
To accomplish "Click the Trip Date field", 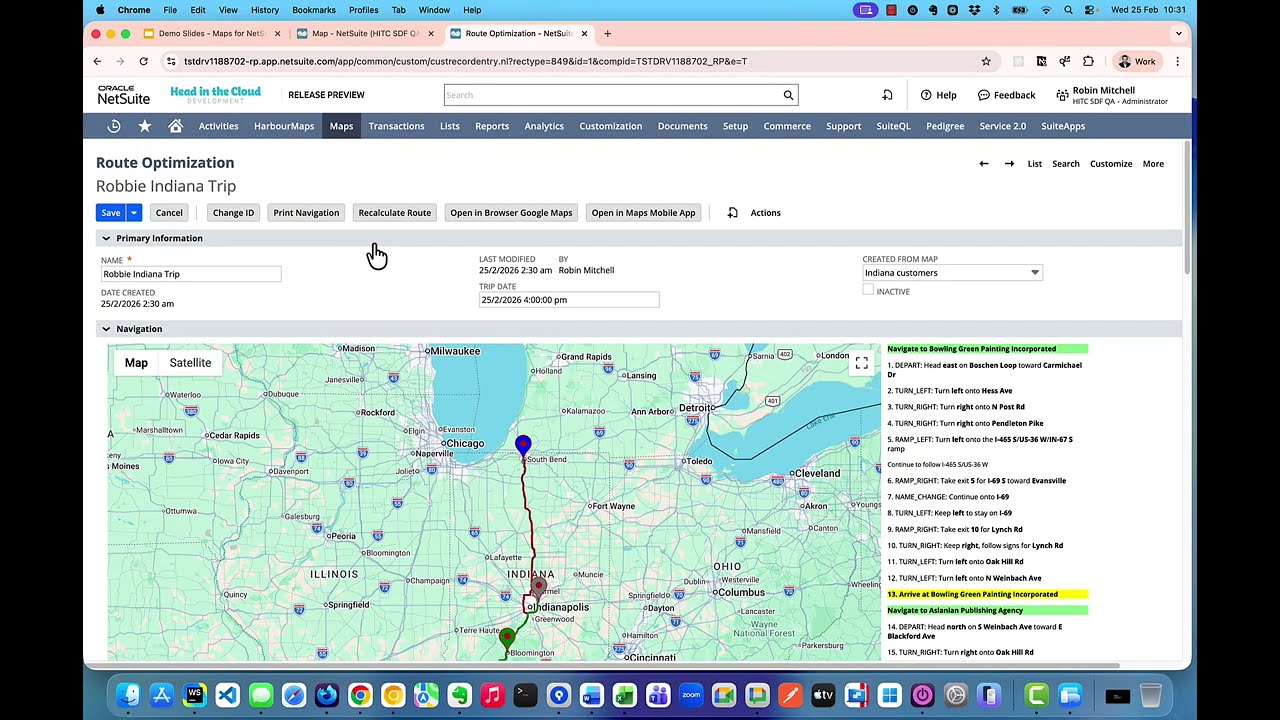I will click(x=569, y=300).
